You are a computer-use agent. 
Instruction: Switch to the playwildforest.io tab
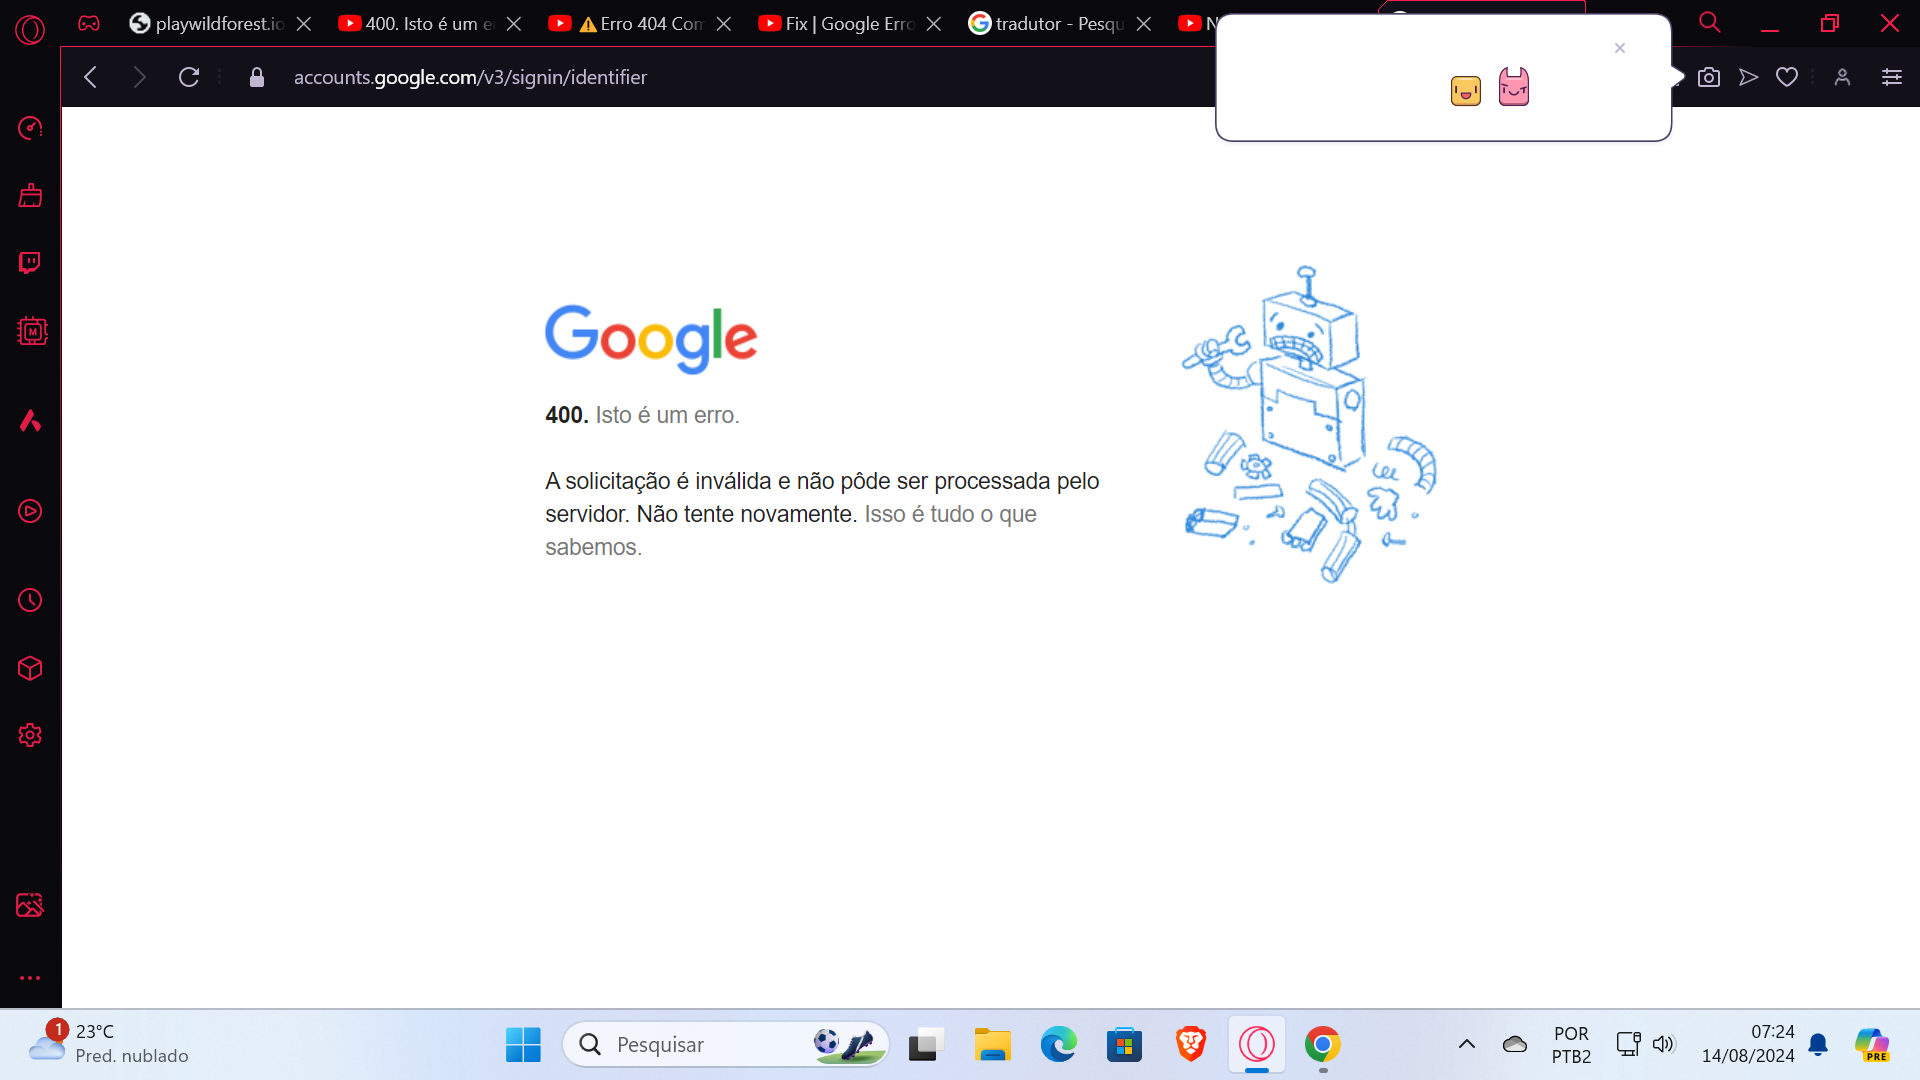(207, 23)
